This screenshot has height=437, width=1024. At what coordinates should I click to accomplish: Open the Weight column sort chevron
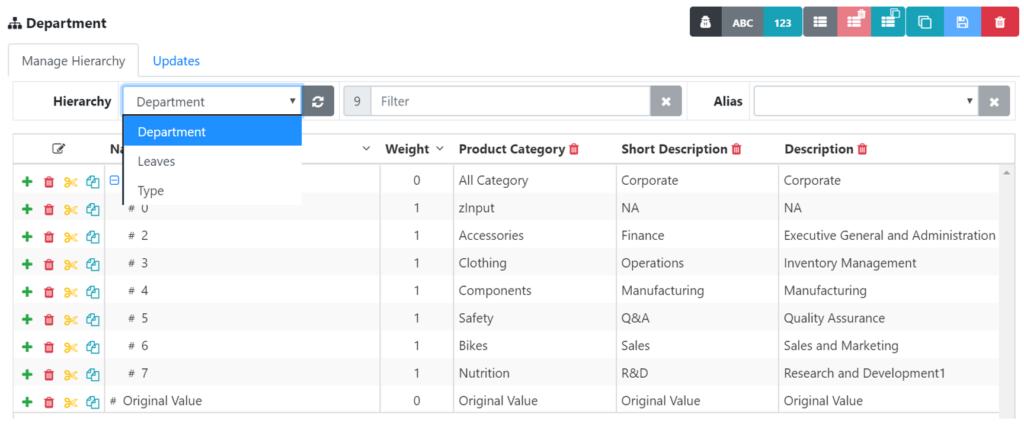point(439,149)
